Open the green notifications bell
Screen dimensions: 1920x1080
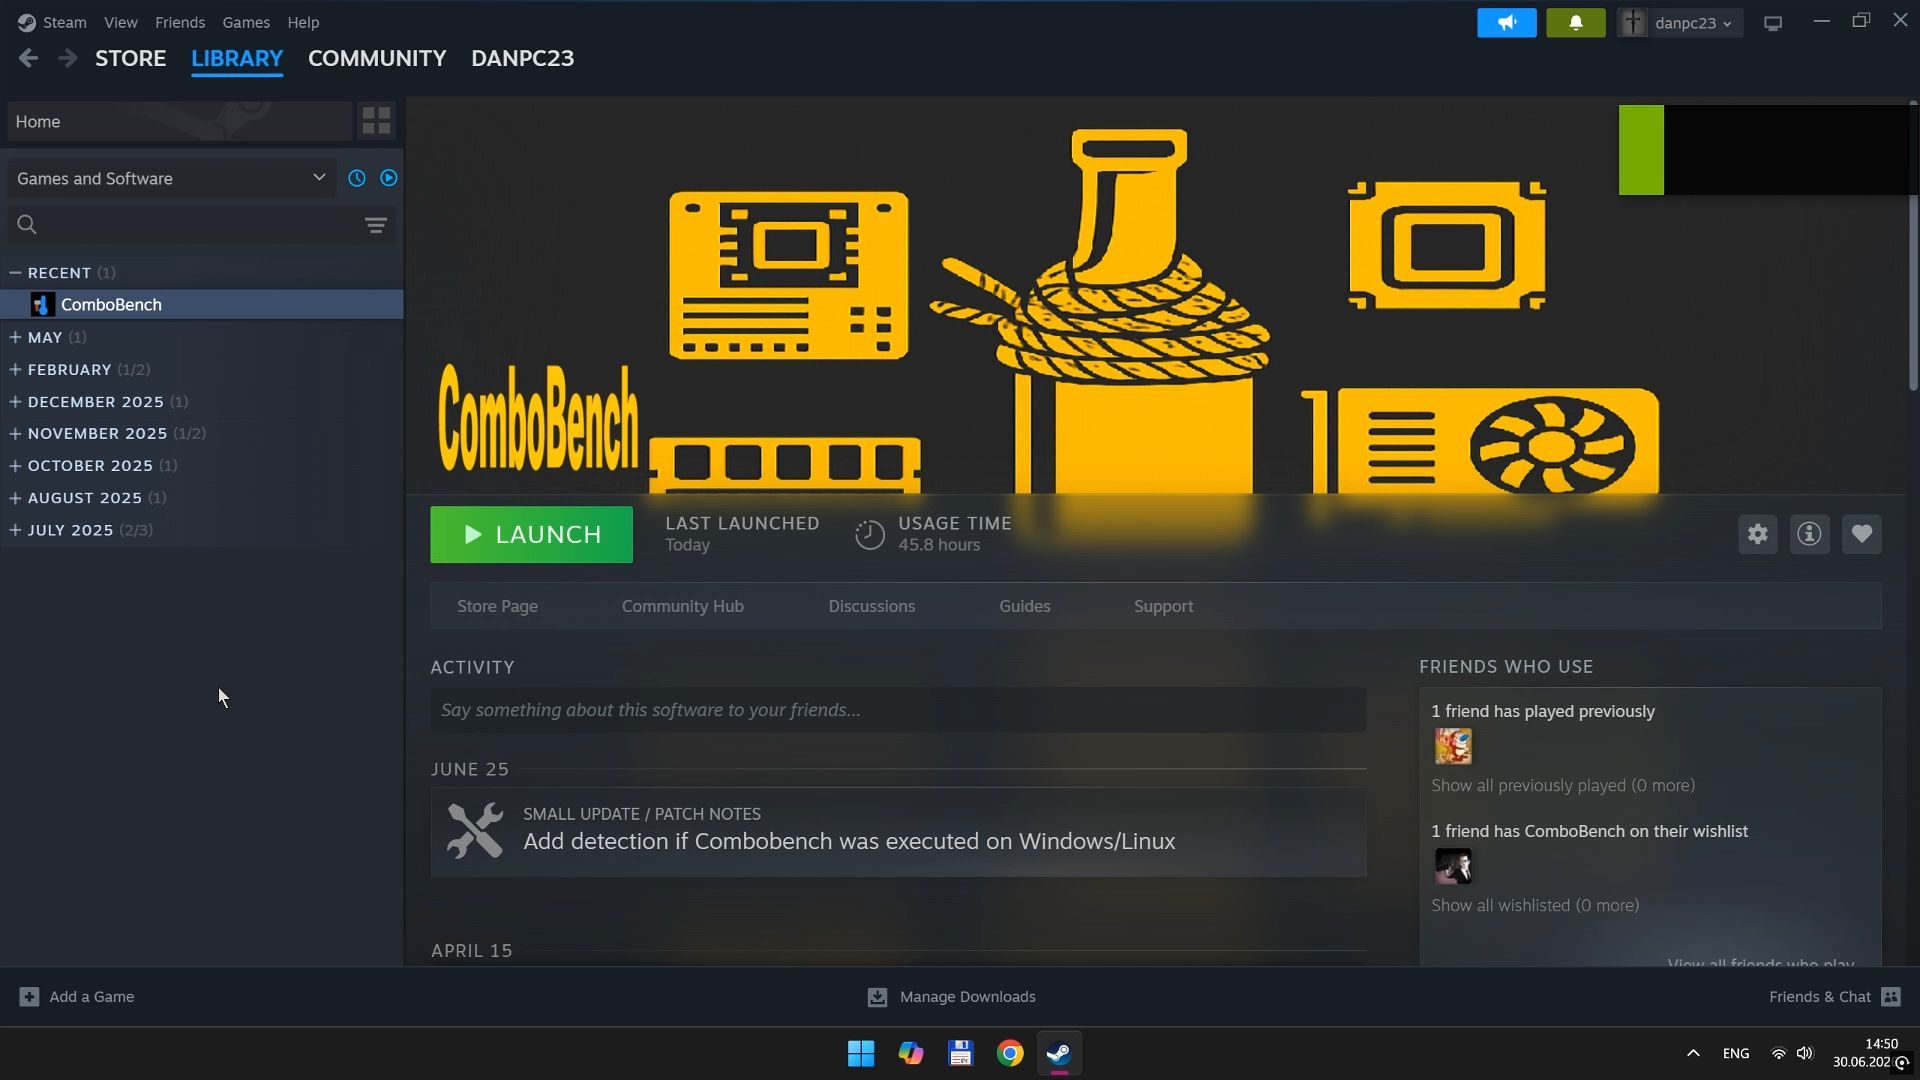1575,22
